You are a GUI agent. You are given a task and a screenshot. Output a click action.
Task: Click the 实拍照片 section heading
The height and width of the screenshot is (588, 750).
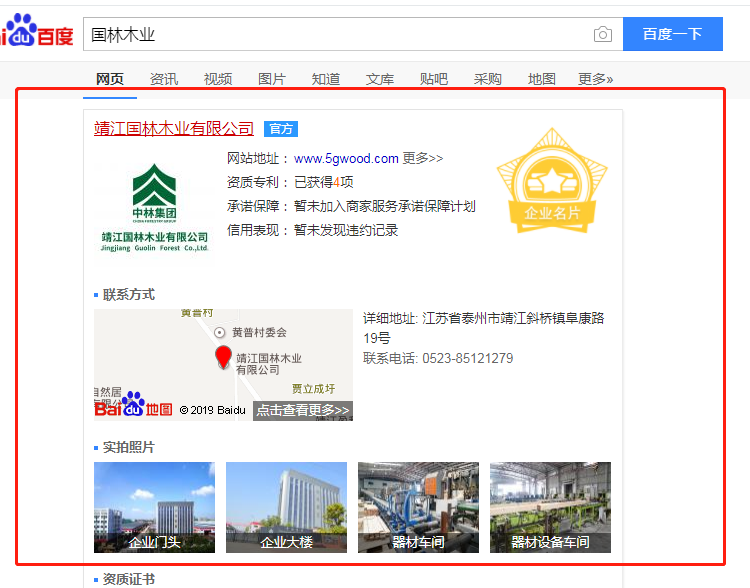tap(129, 447)
